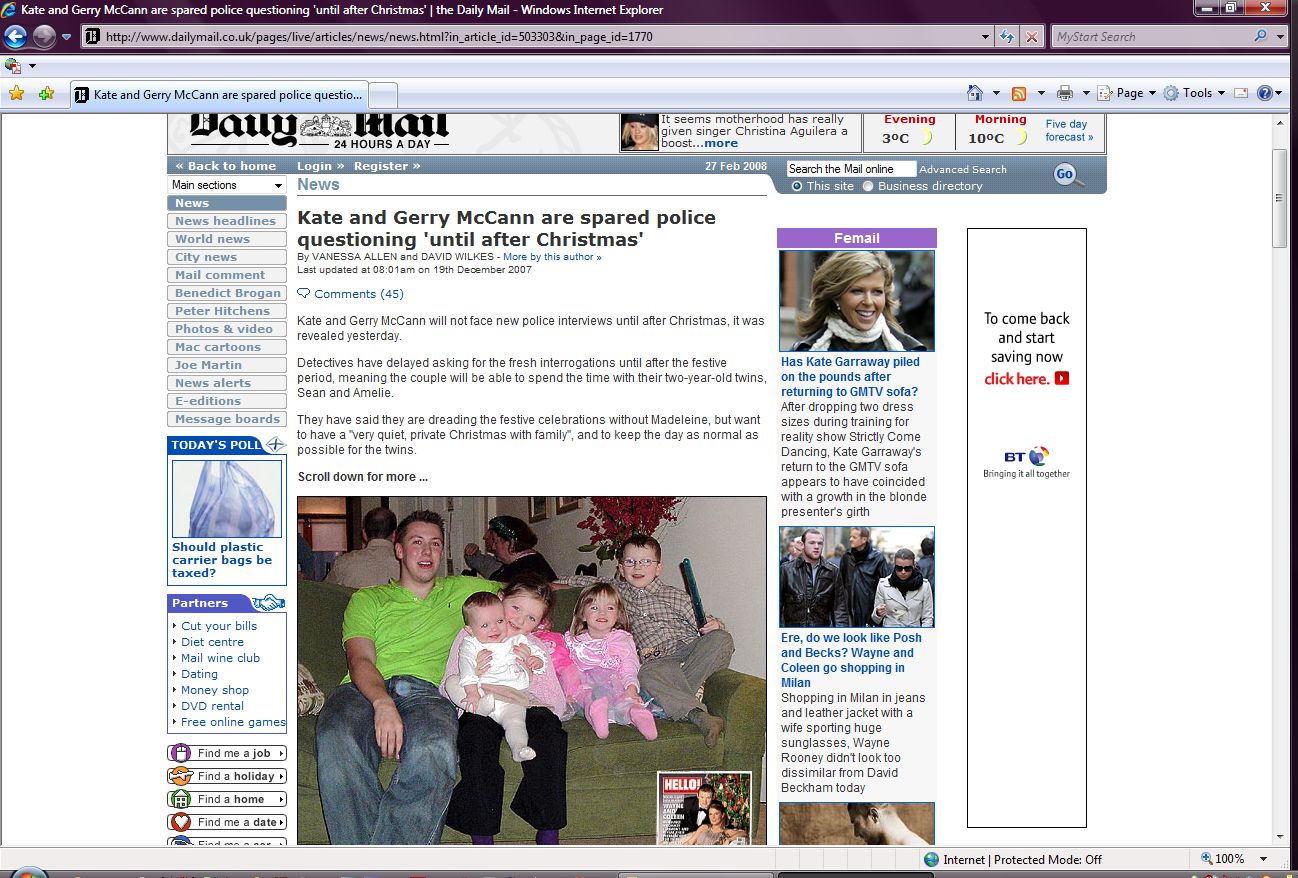Image resolution: width=1298 pixels, height=878 pixels.
Task: Open the Favorites Center star icon
Action: (x=16, y=94)
